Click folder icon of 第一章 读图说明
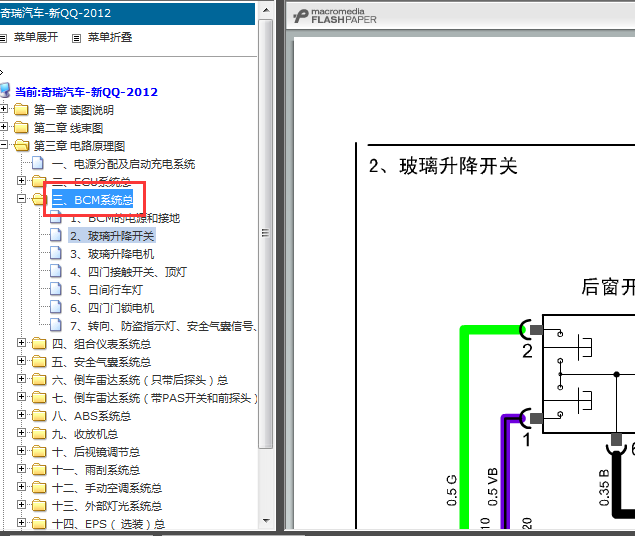 coord(21,109)
